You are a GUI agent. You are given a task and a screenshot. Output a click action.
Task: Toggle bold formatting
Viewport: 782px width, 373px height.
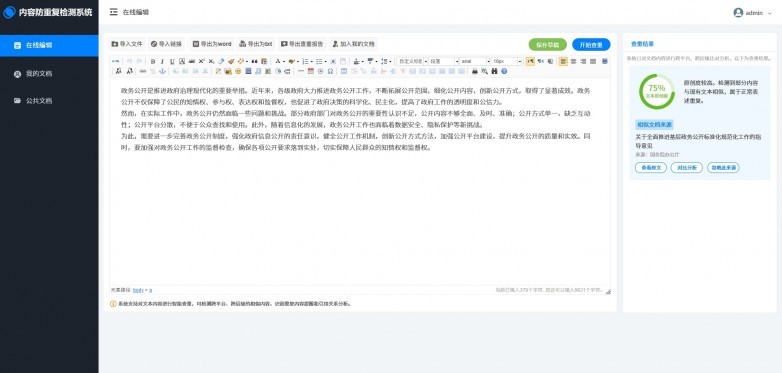[x=153, y=61]
